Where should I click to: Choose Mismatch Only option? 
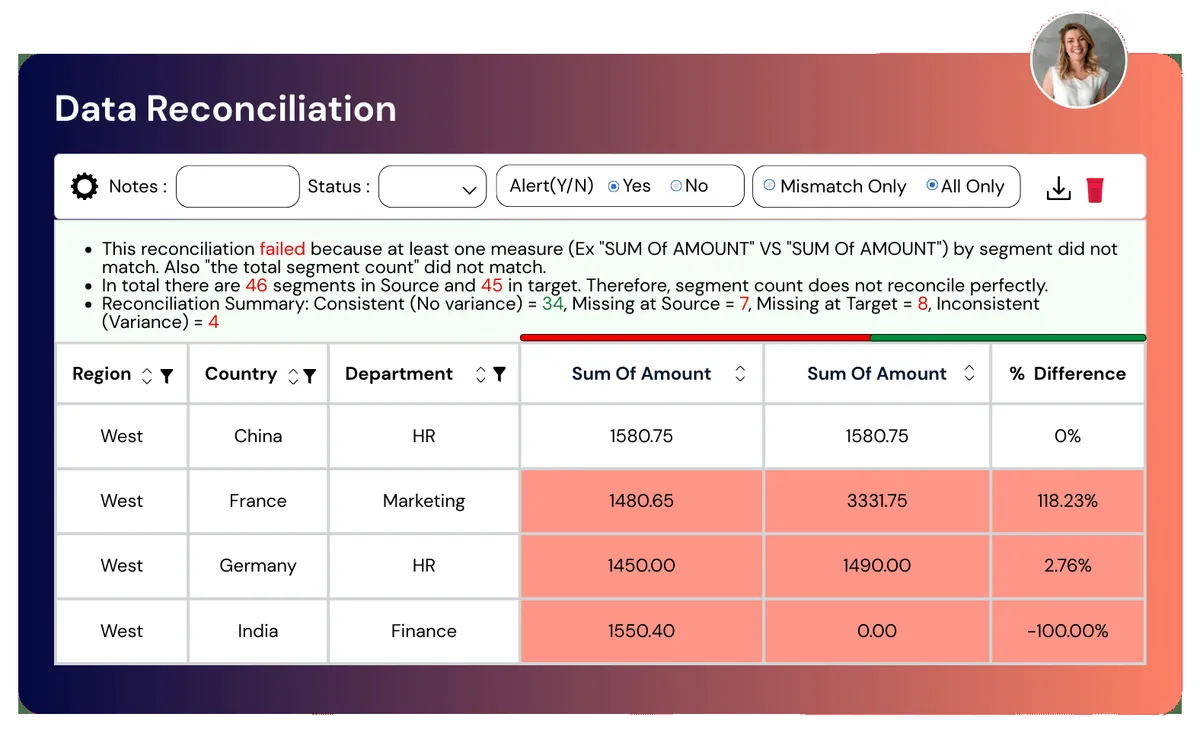coord(769,185)
